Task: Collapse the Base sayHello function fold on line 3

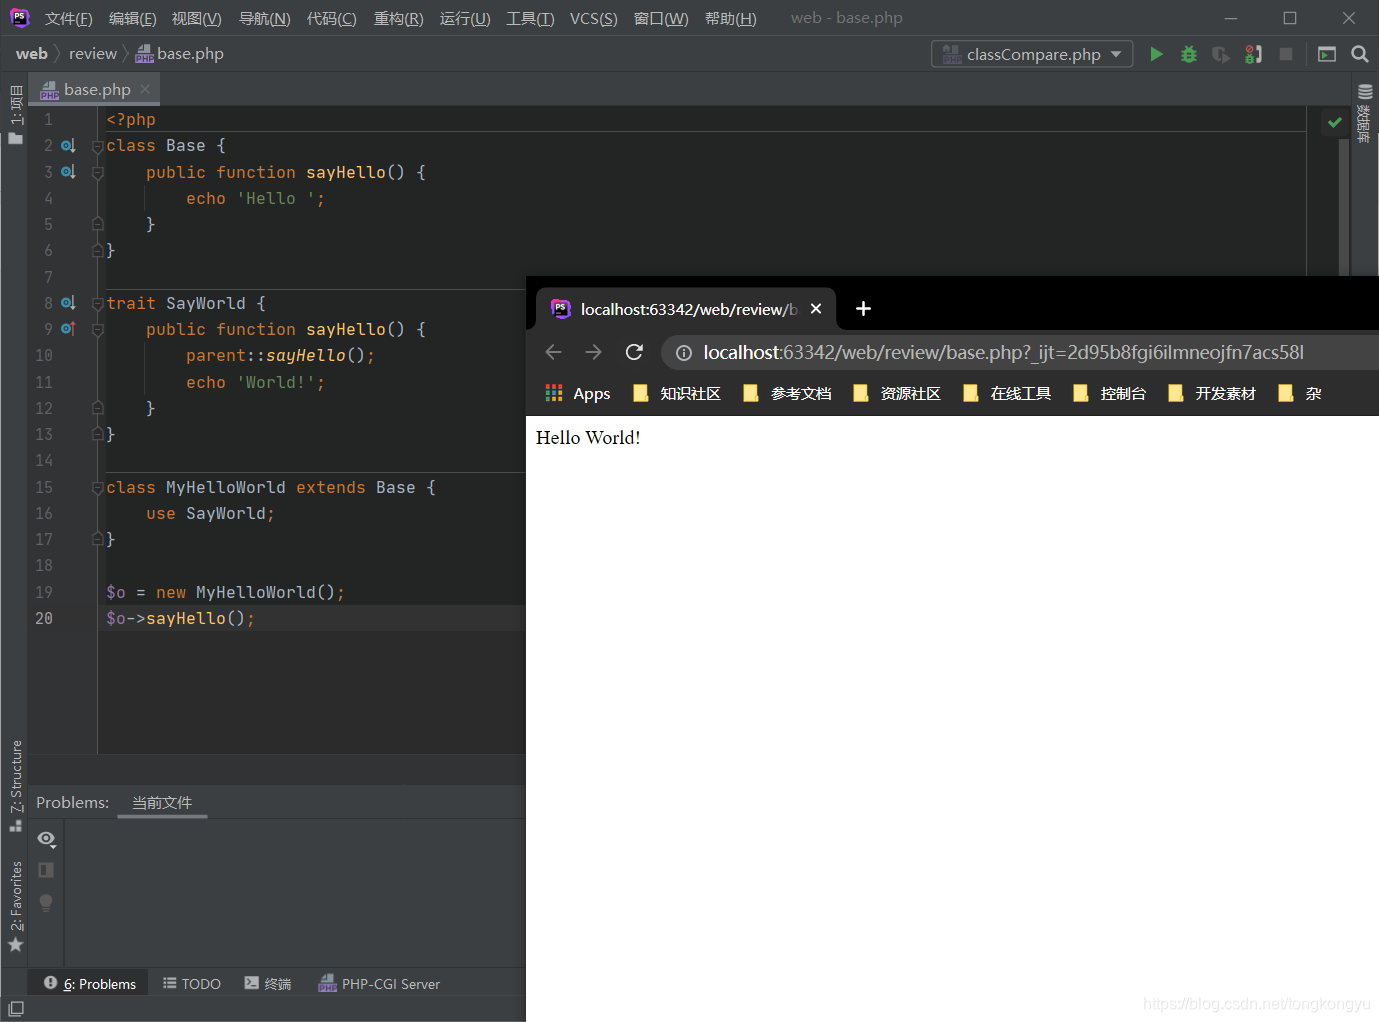Action: (x=98, y=172)
